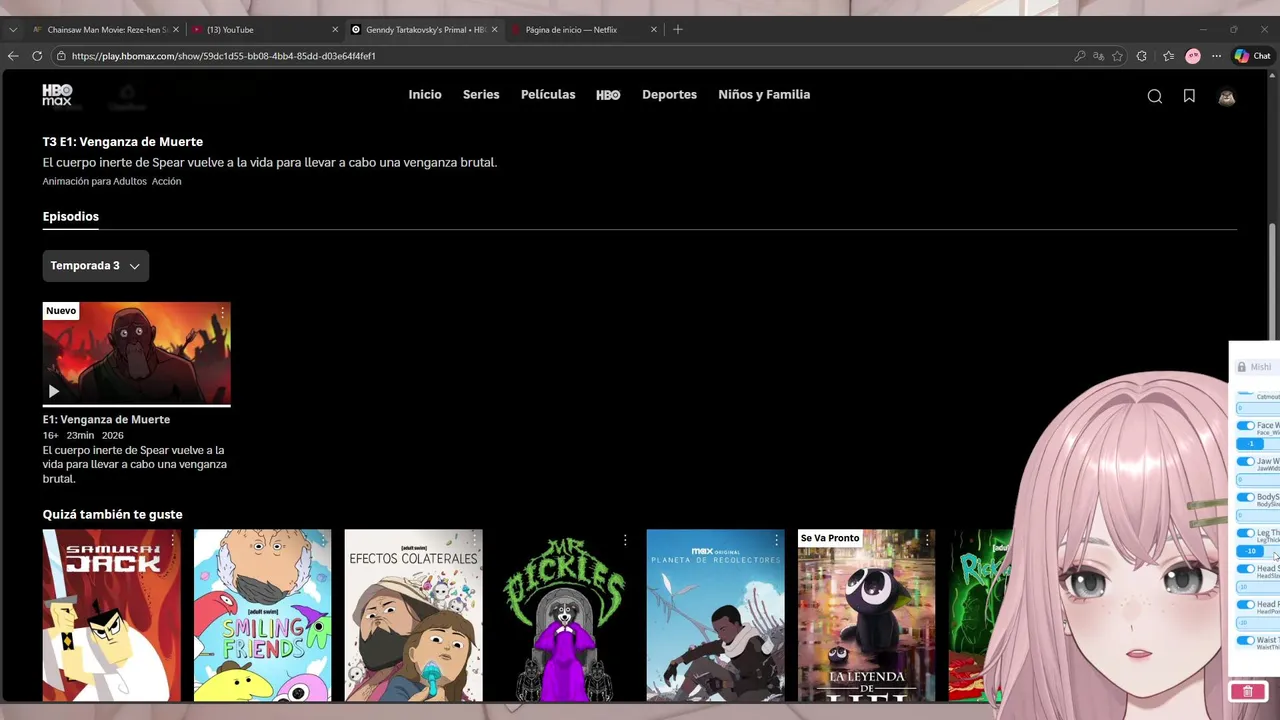
Task: Open Niños y Familia nav item
Action: click(764, 95)
